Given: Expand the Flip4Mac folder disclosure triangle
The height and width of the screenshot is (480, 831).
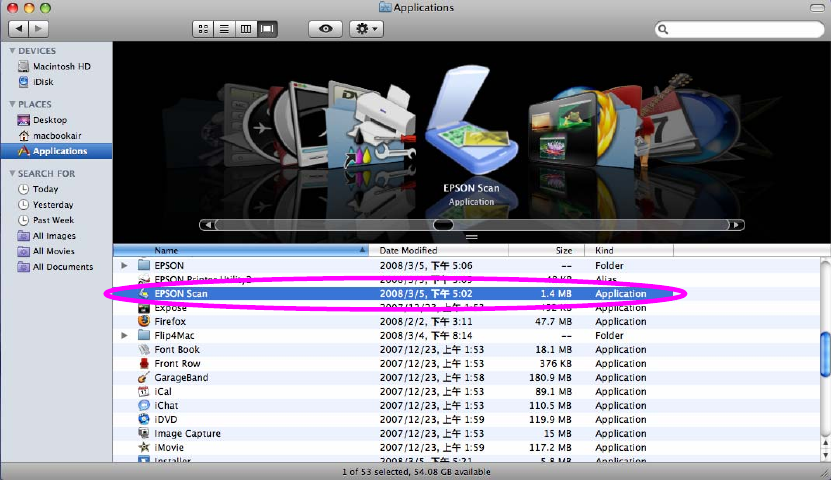Looking at the screenshot, I should pyautogui.click(x=125, y=336).
